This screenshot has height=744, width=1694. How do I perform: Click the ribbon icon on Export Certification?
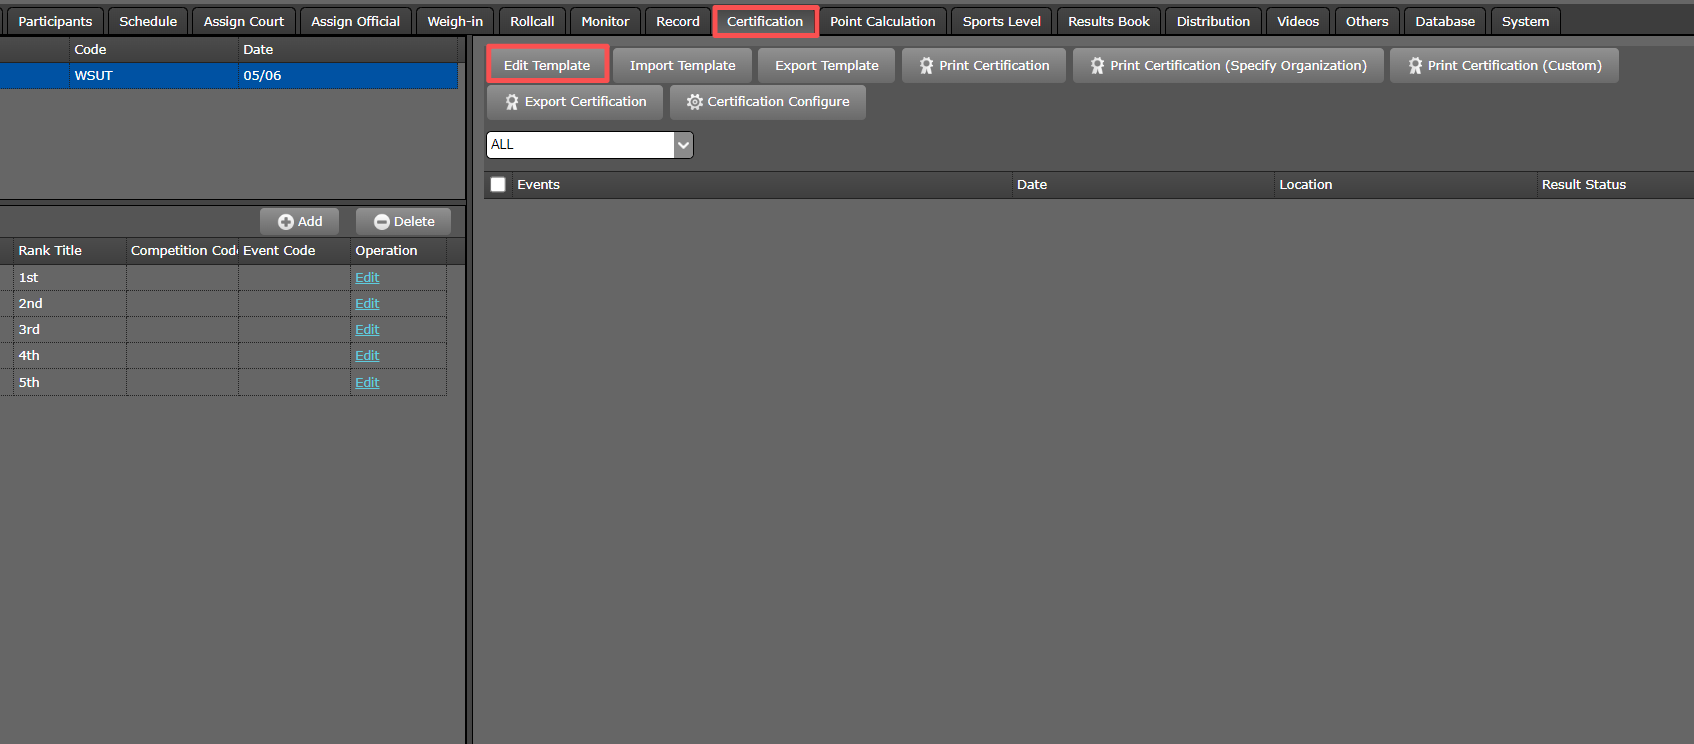tap(512, 102)
